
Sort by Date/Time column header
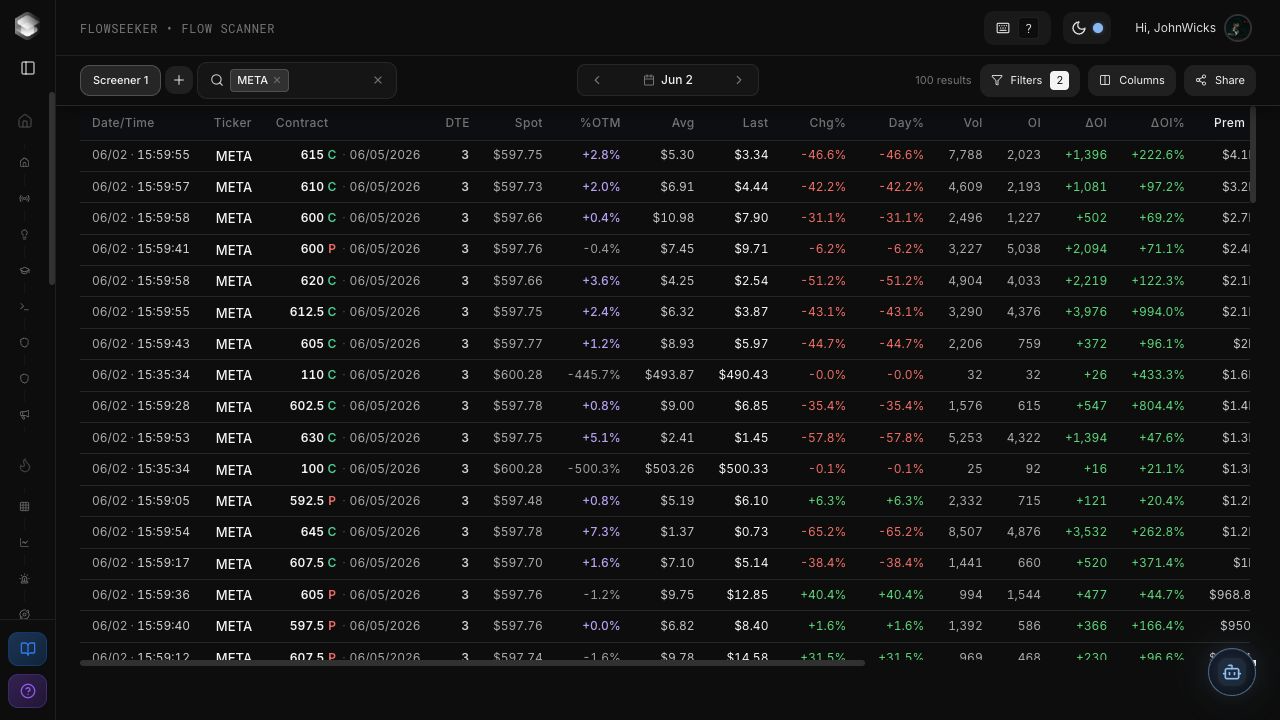point(123,123)
